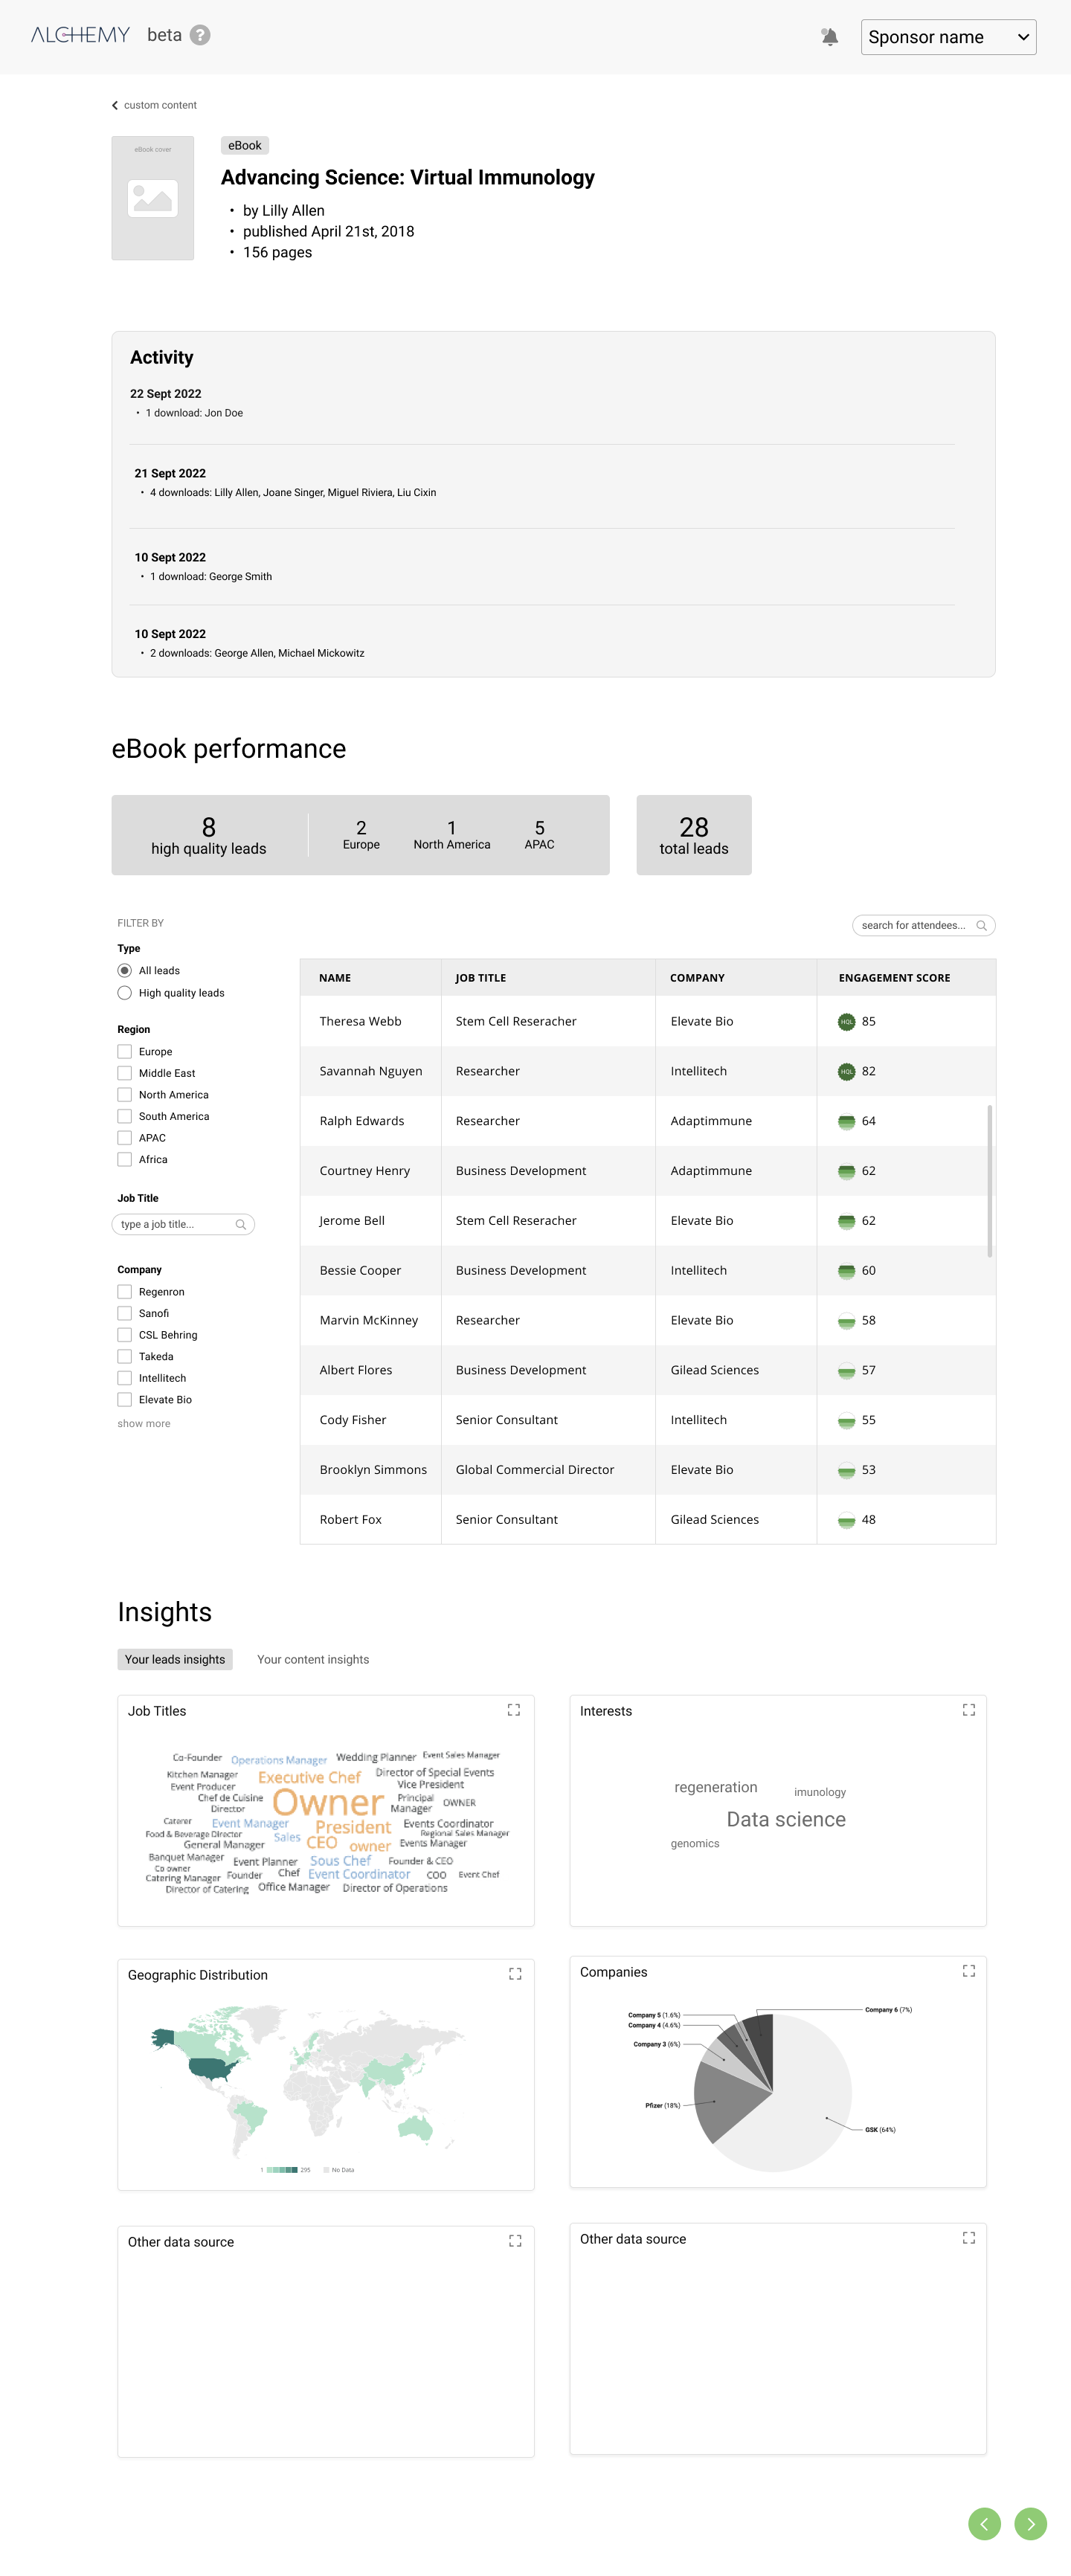1071x2576 pixels.
Task: Expand the right Other data source card
Action: (x=968, y=2238)
